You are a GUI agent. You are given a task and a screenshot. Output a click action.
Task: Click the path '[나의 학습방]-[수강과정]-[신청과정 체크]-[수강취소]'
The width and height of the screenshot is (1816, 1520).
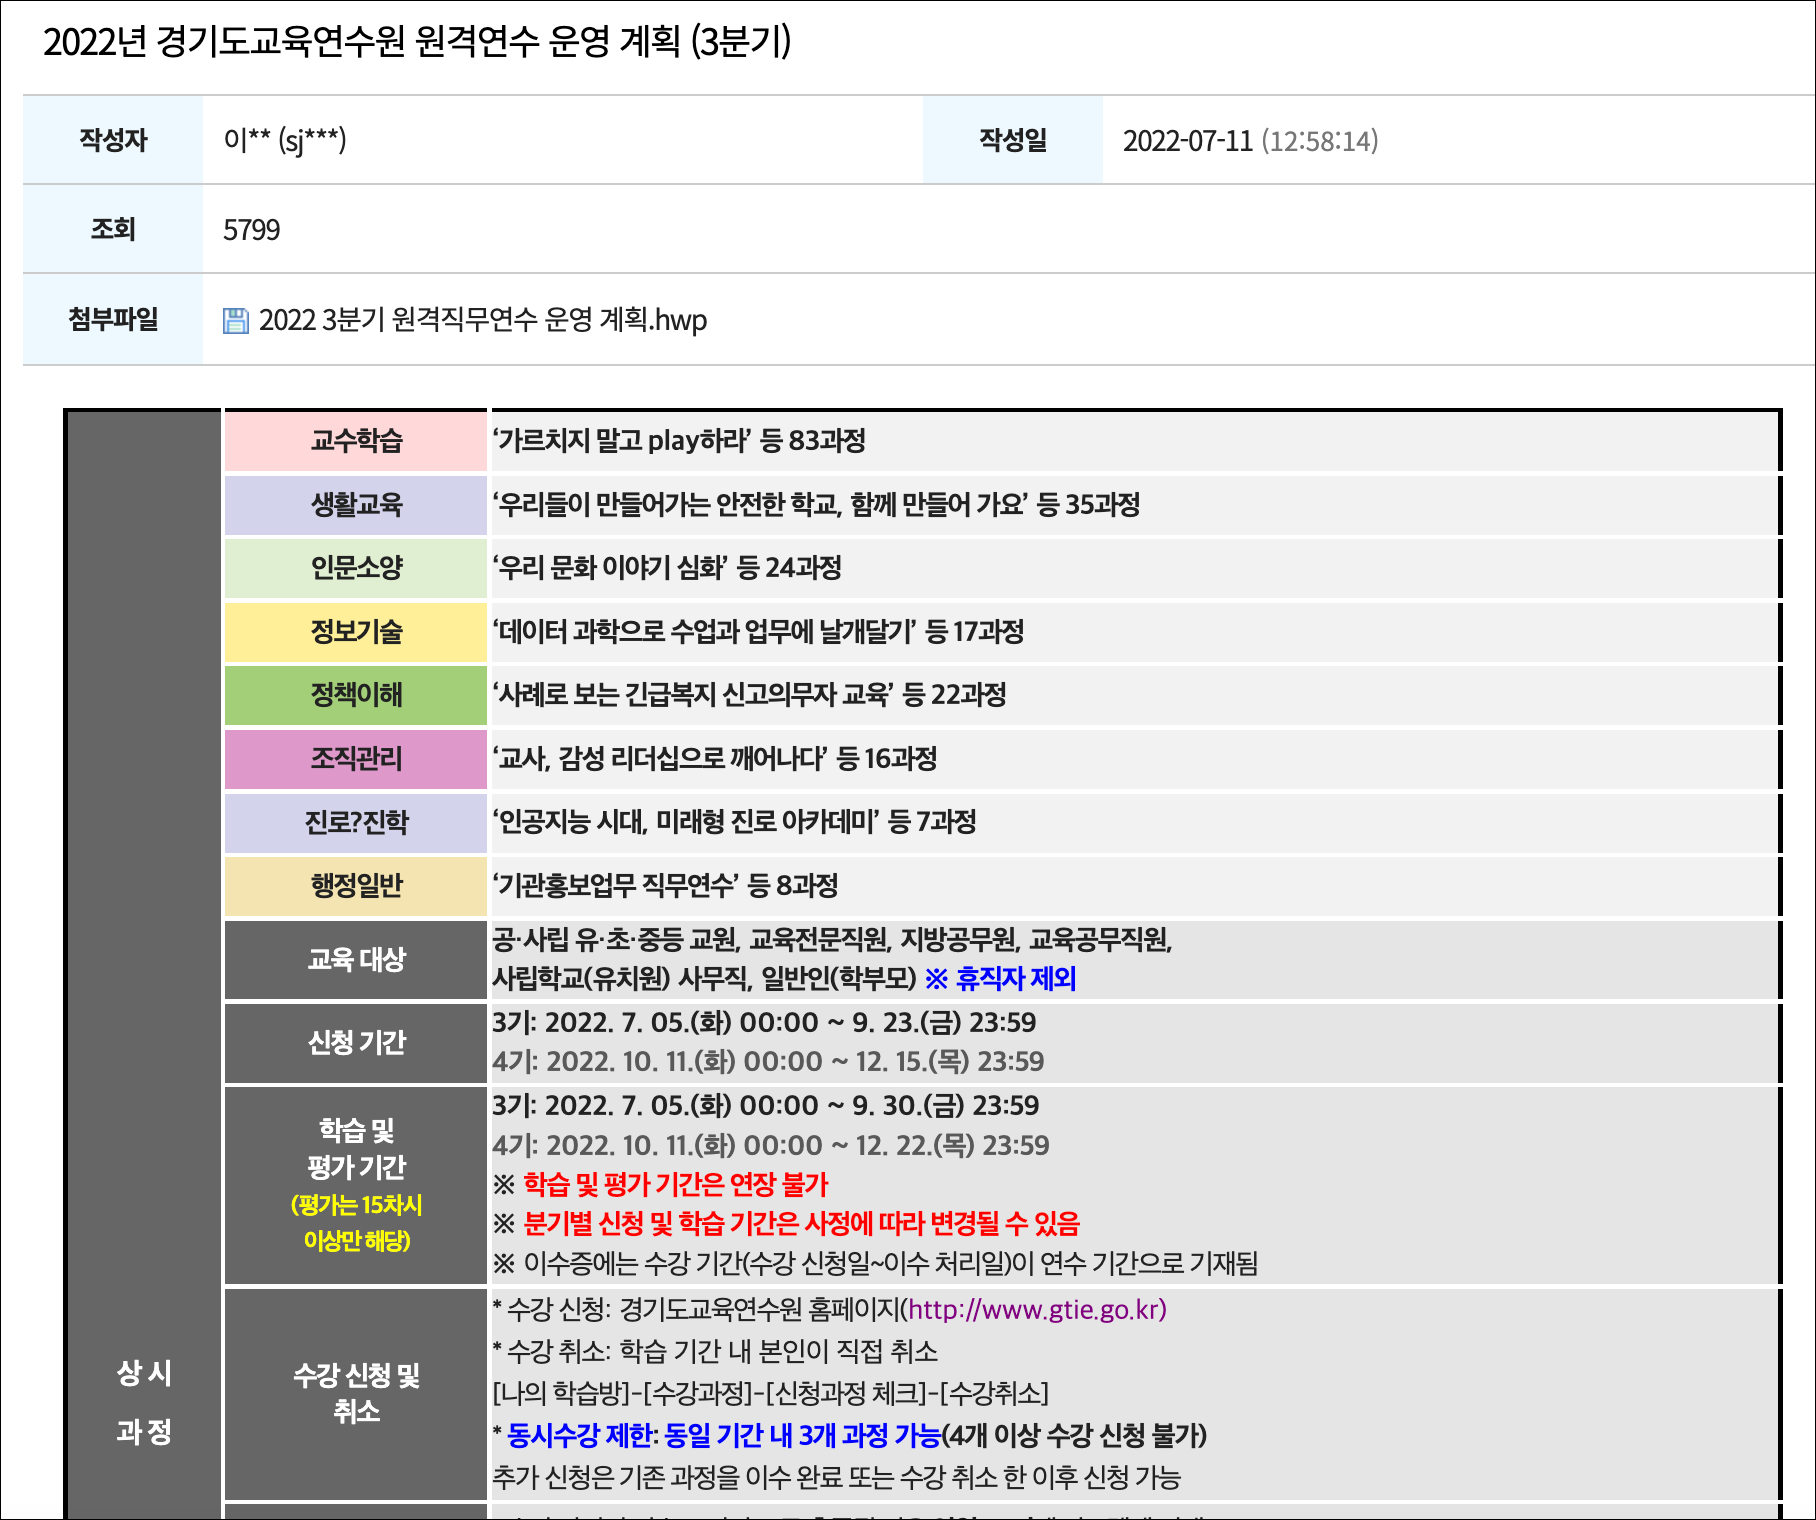[770, 1393]
